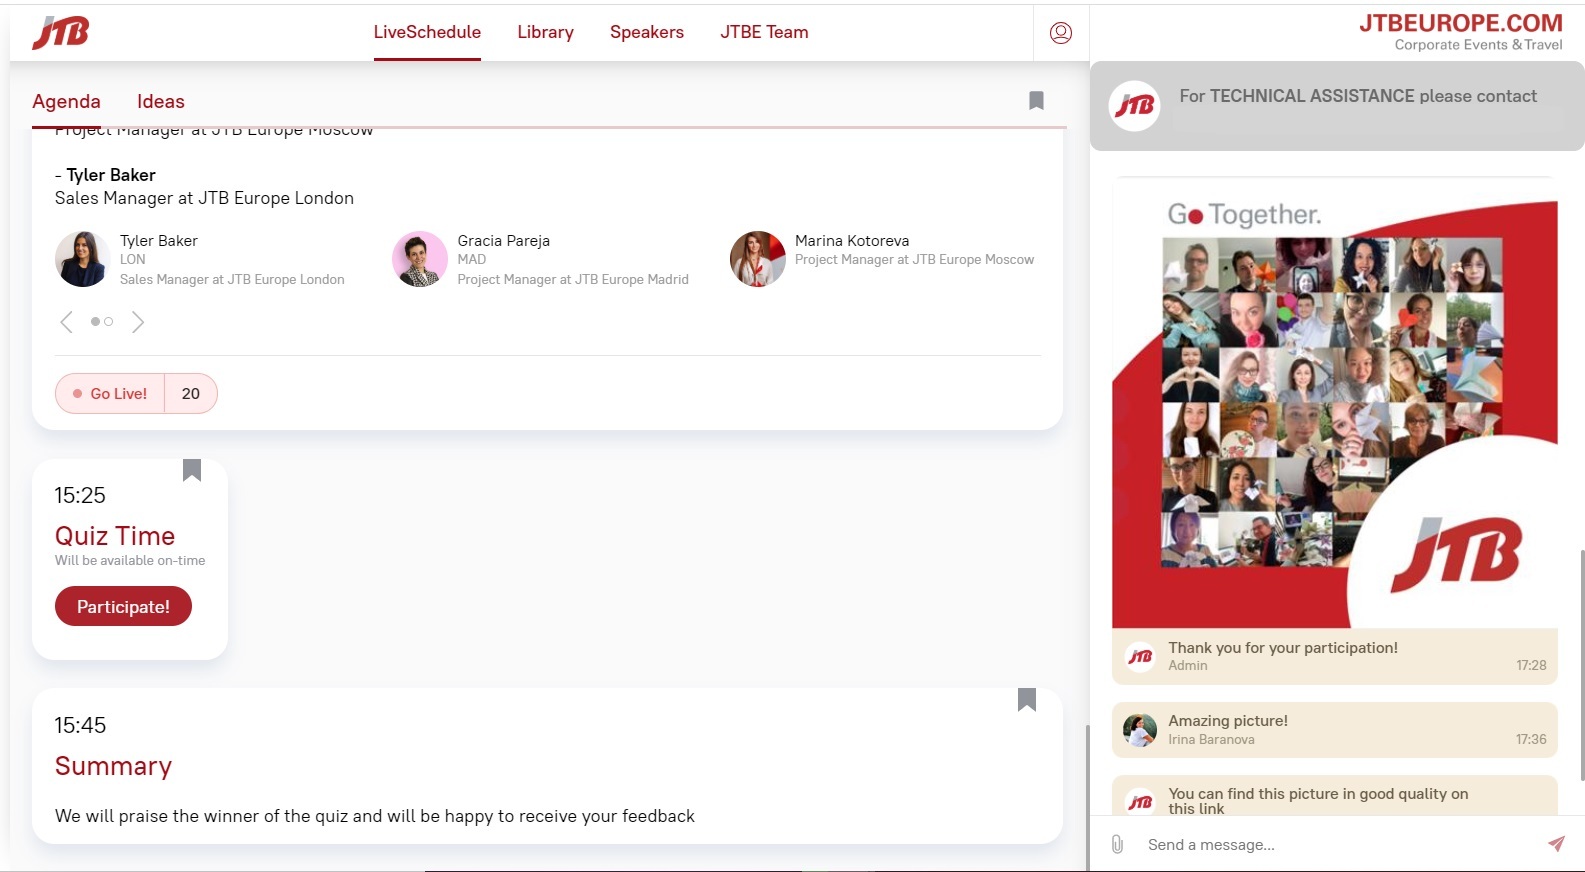The image size is (1585, 872).
Task: Click the 15:45 session time
Action: point(80,725)
